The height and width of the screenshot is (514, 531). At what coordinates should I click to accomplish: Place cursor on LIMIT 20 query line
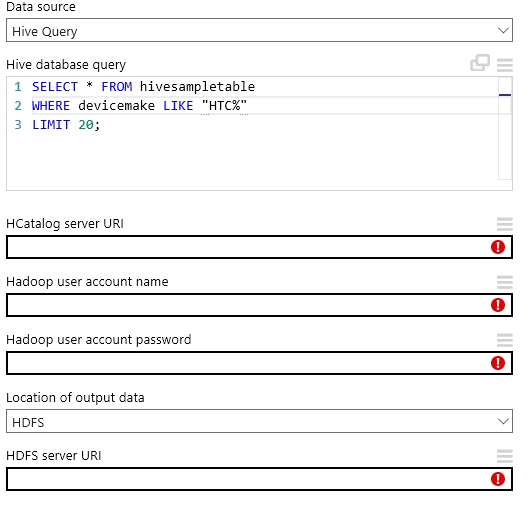click(x=66, y=125)
